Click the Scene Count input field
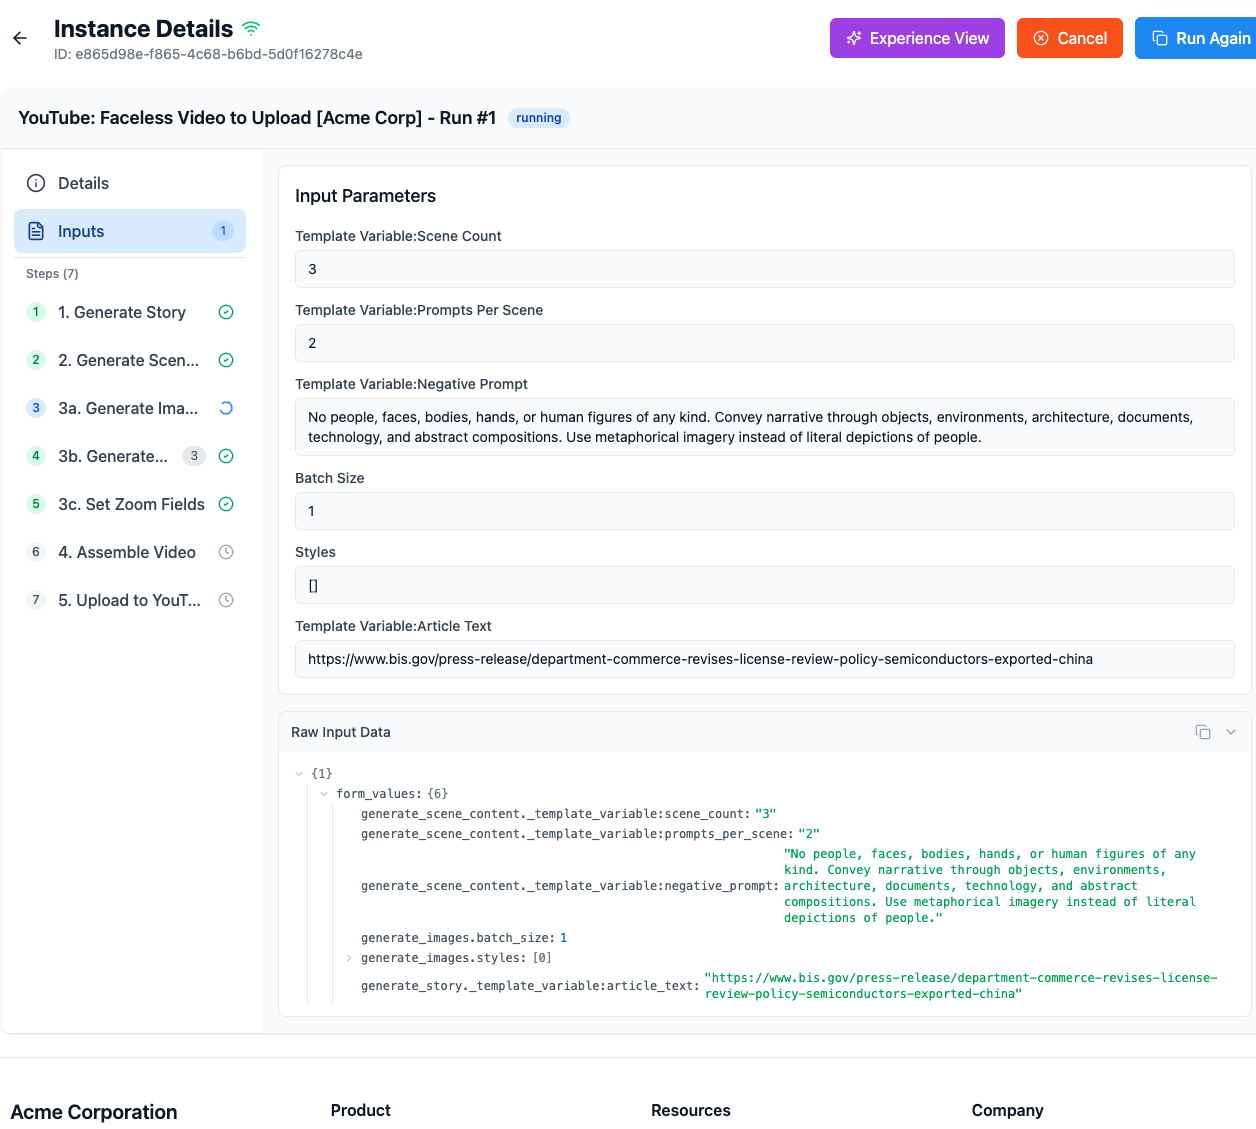 [x=764, y=269]
